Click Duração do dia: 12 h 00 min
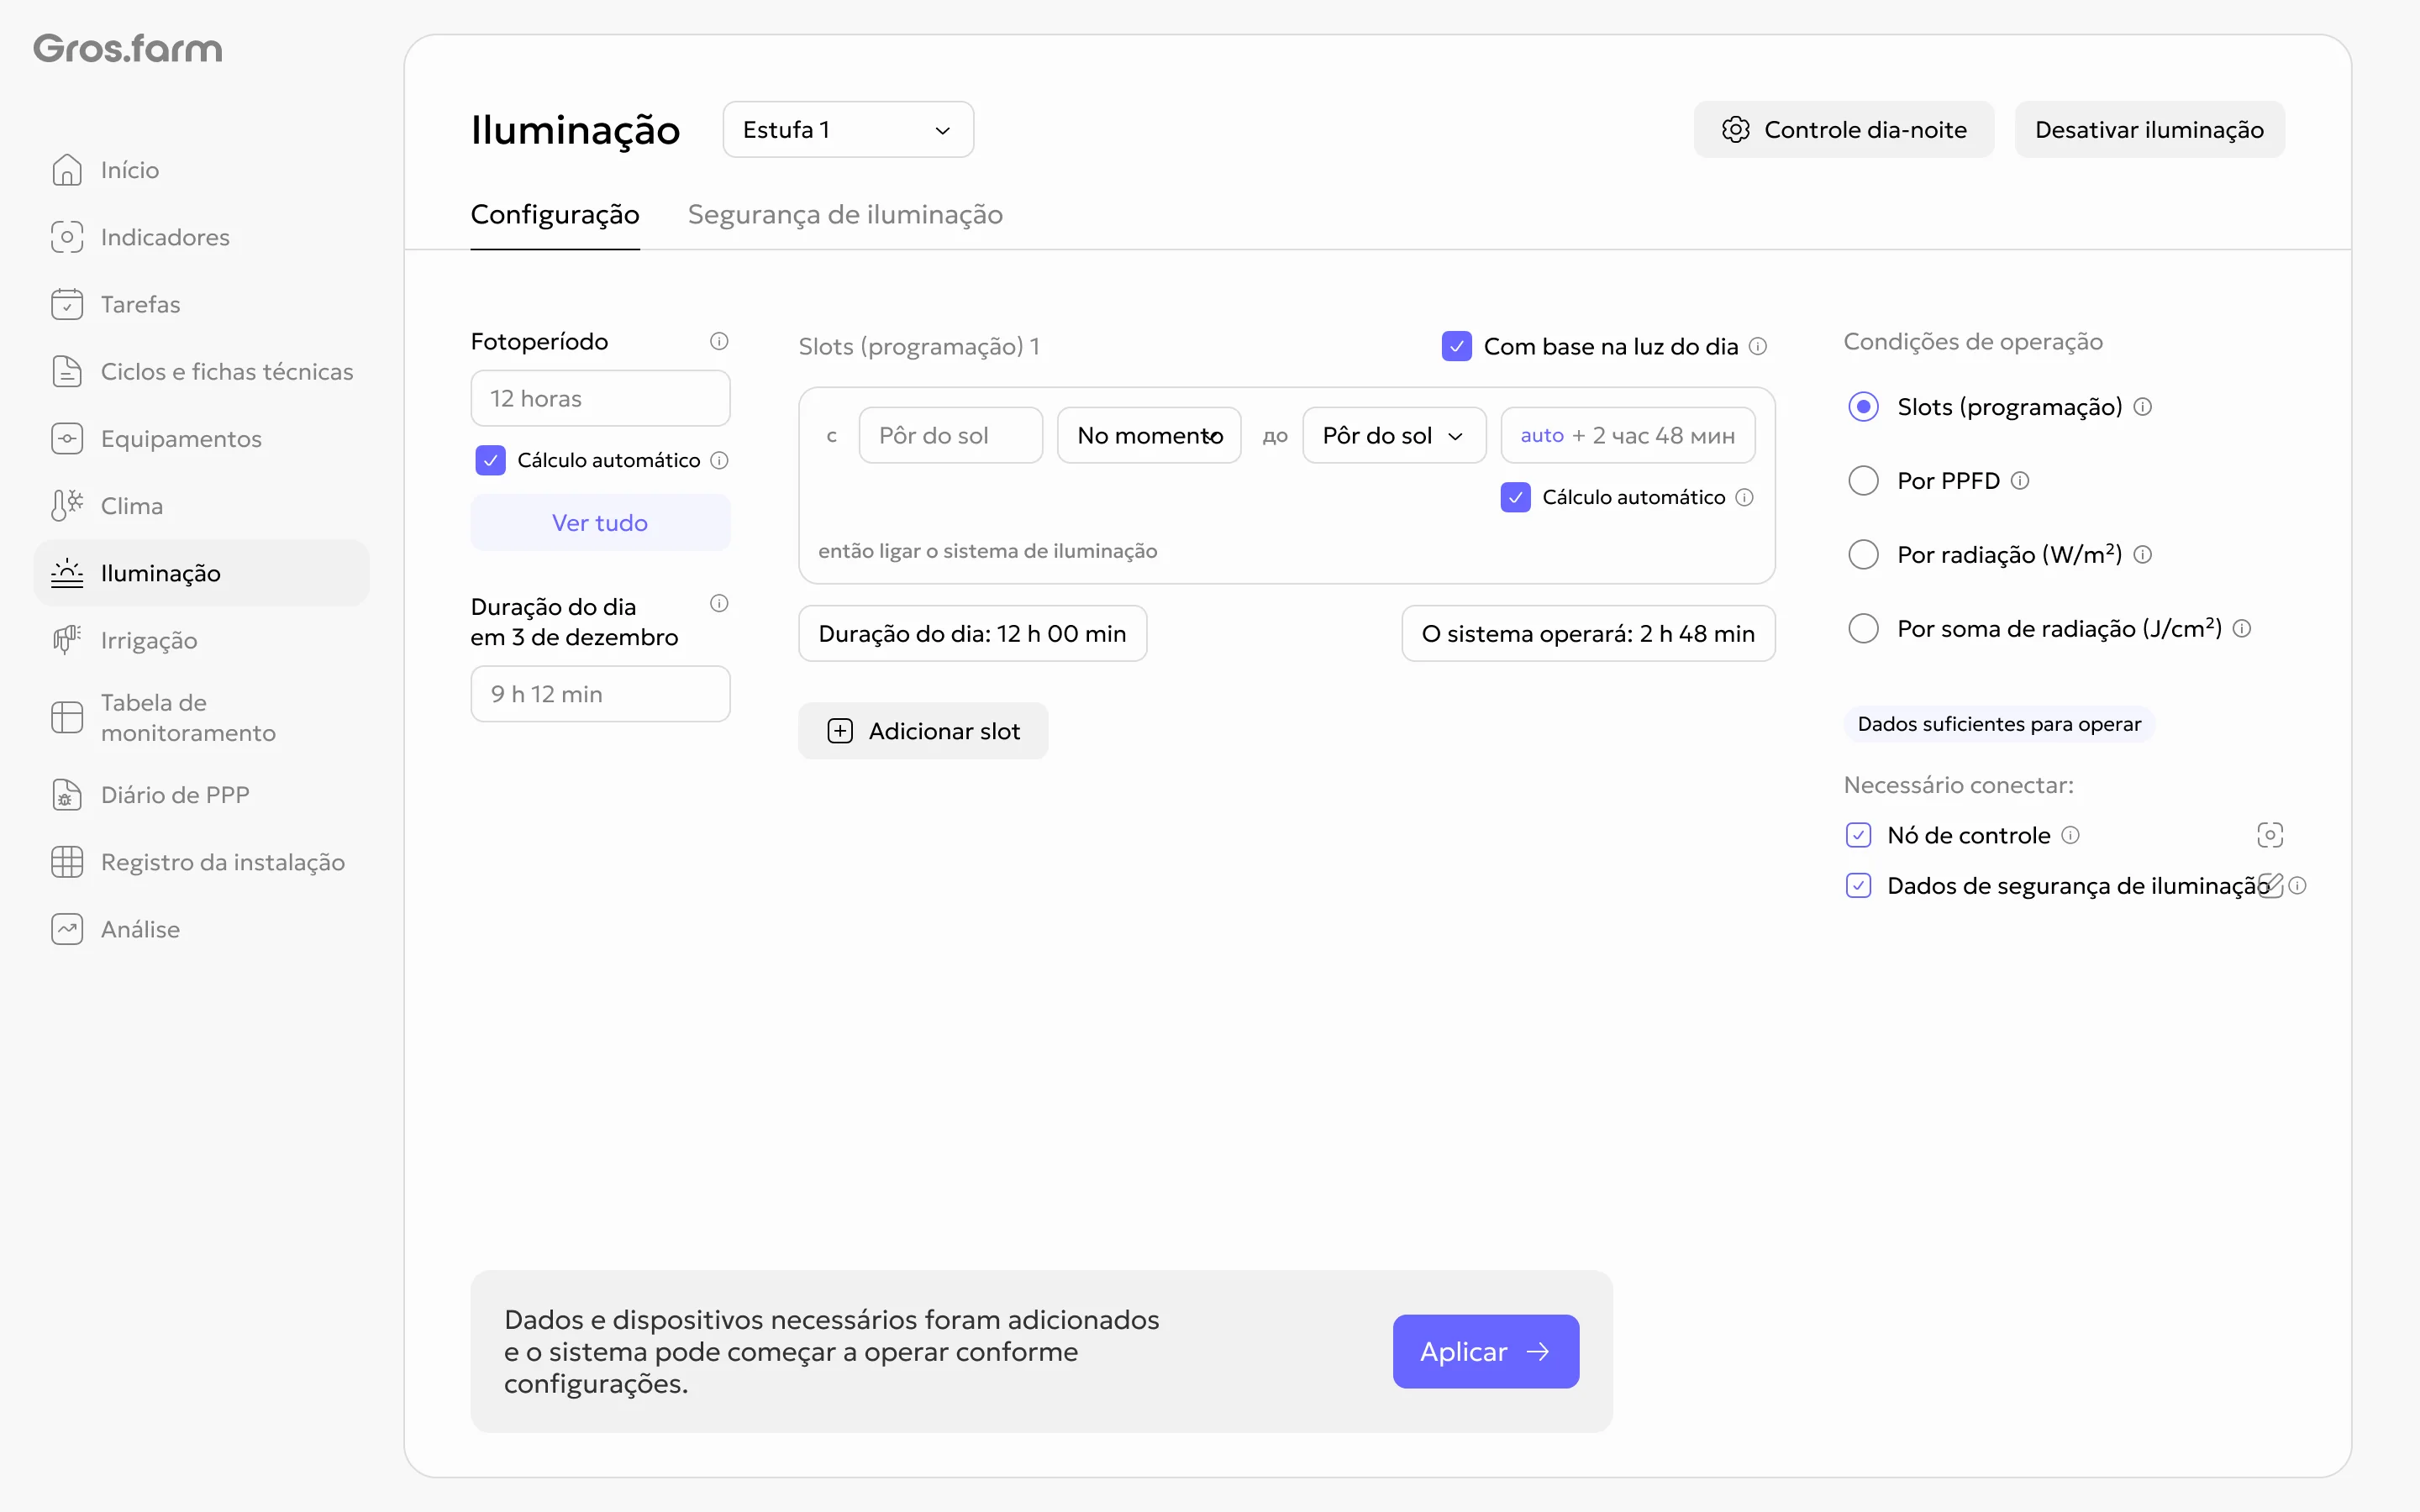The height and width of the screenshot is (1512, 2420). point(972,633)
